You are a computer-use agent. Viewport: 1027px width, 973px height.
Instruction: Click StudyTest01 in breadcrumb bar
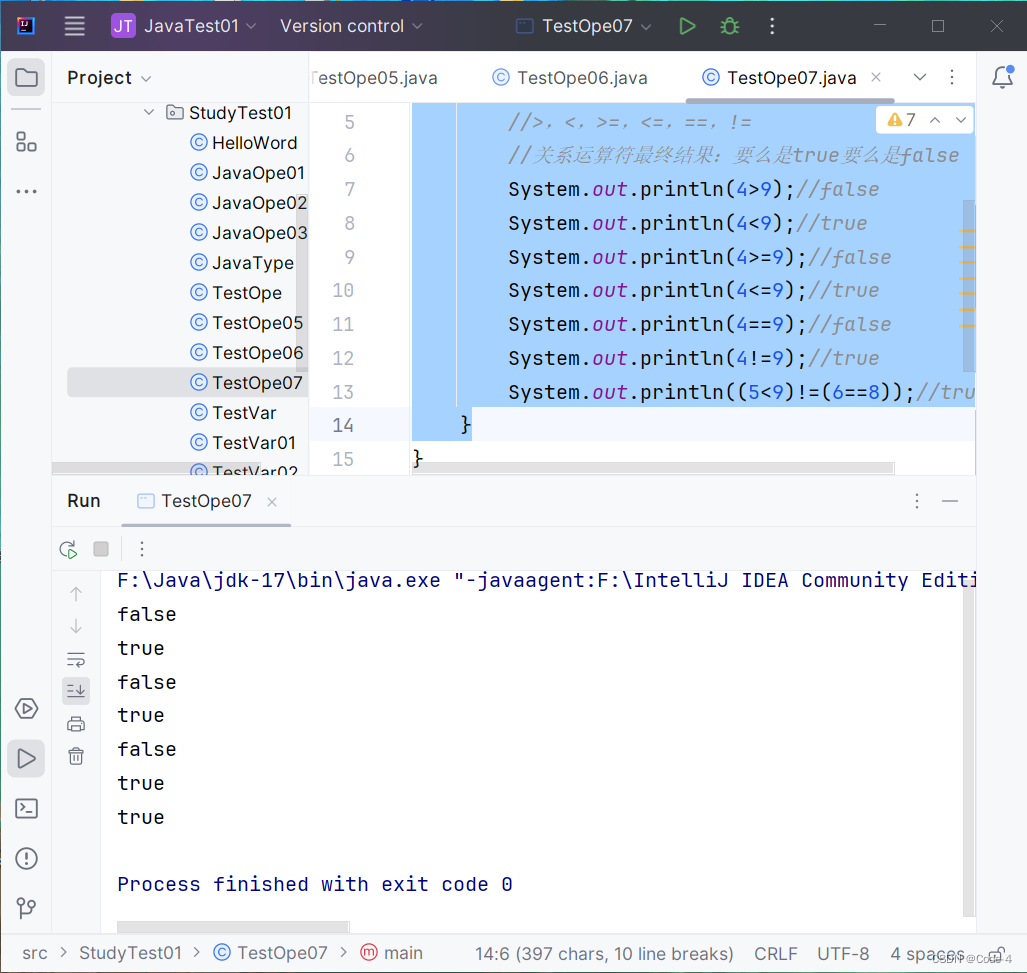click(130, 953)
